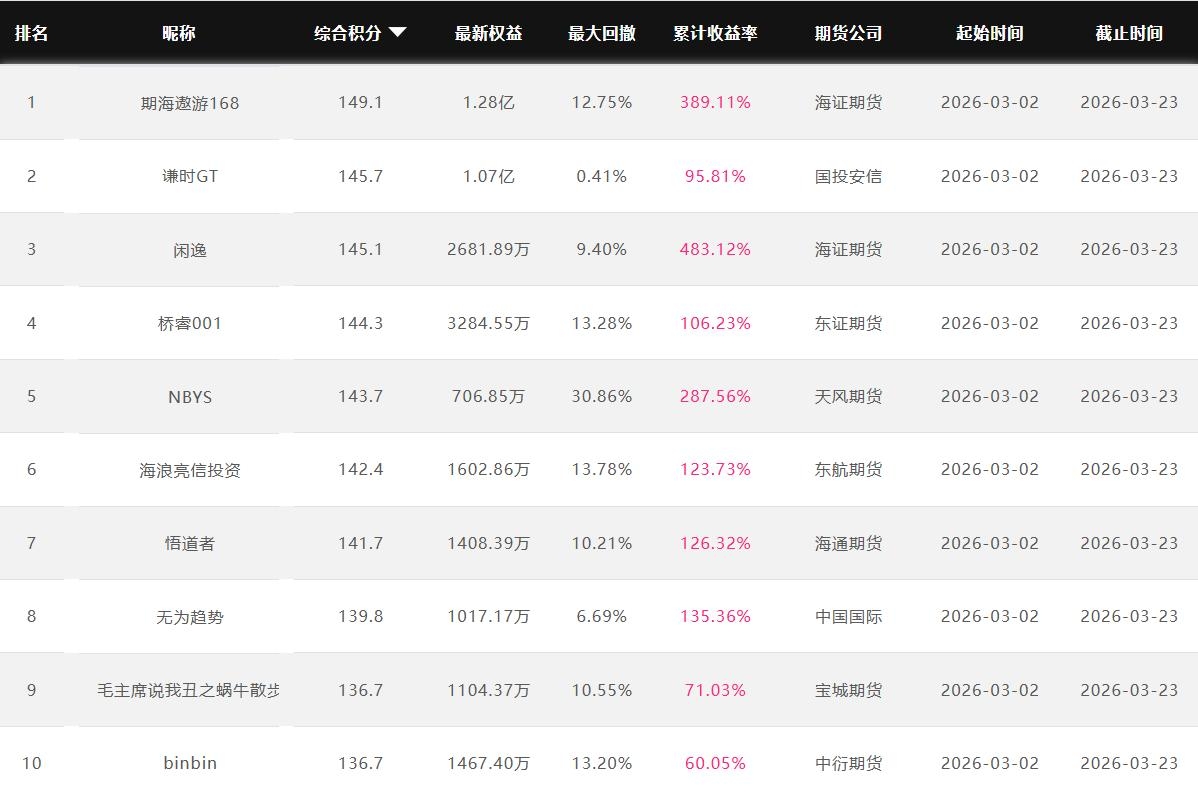Sort by the 综合积分 column header
This screenshot has height=796, width=1198.
(348, 33)
